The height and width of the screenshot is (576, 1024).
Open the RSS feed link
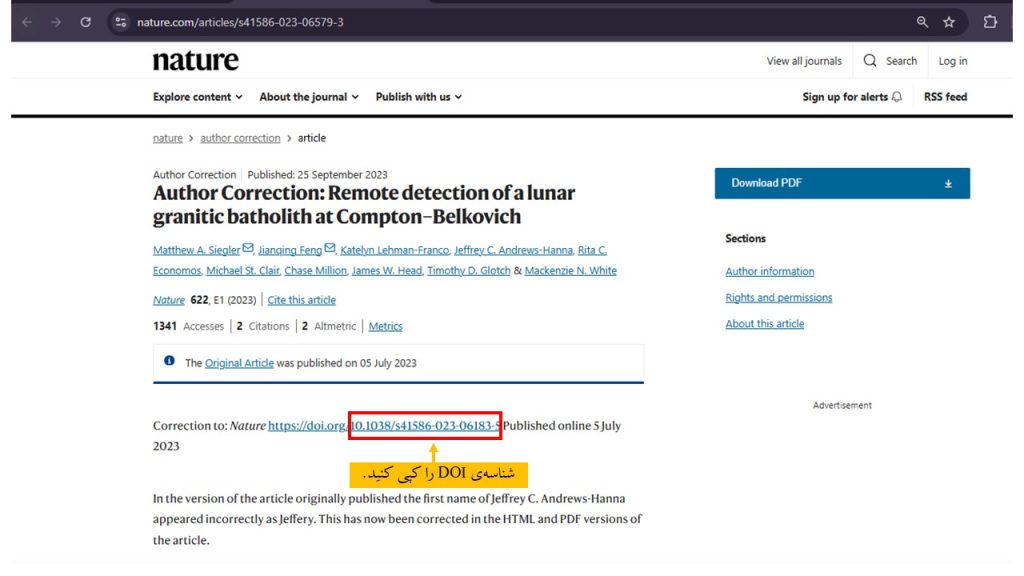tap(945, 97)
